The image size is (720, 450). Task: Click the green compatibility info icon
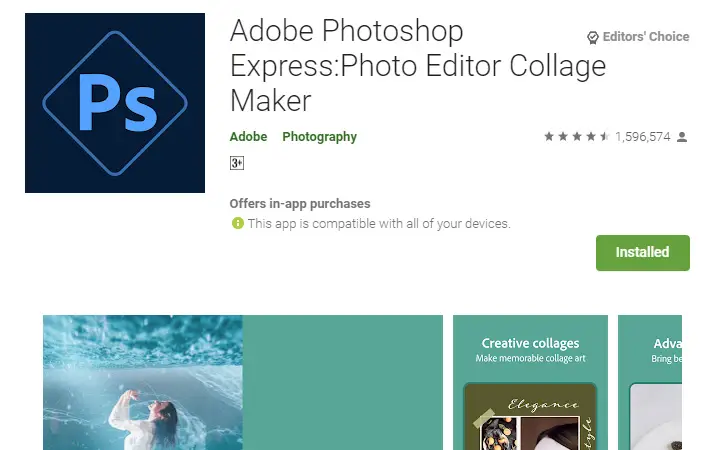[238, 224]
